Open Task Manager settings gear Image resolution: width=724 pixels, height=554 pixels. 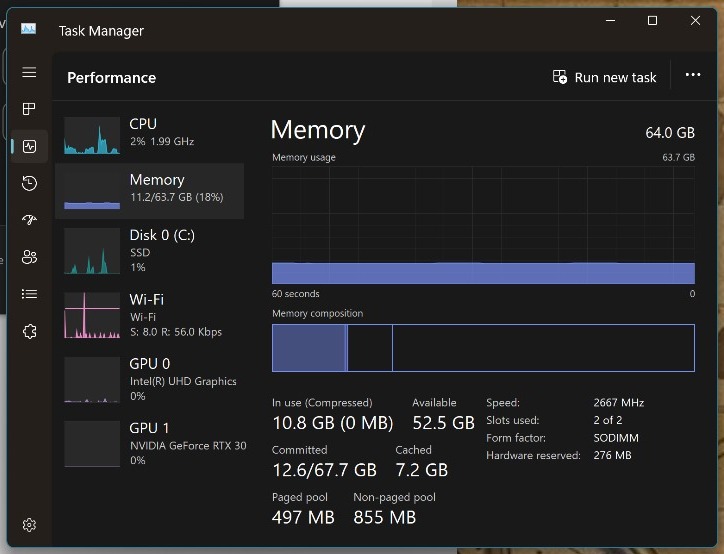point(29,525)
